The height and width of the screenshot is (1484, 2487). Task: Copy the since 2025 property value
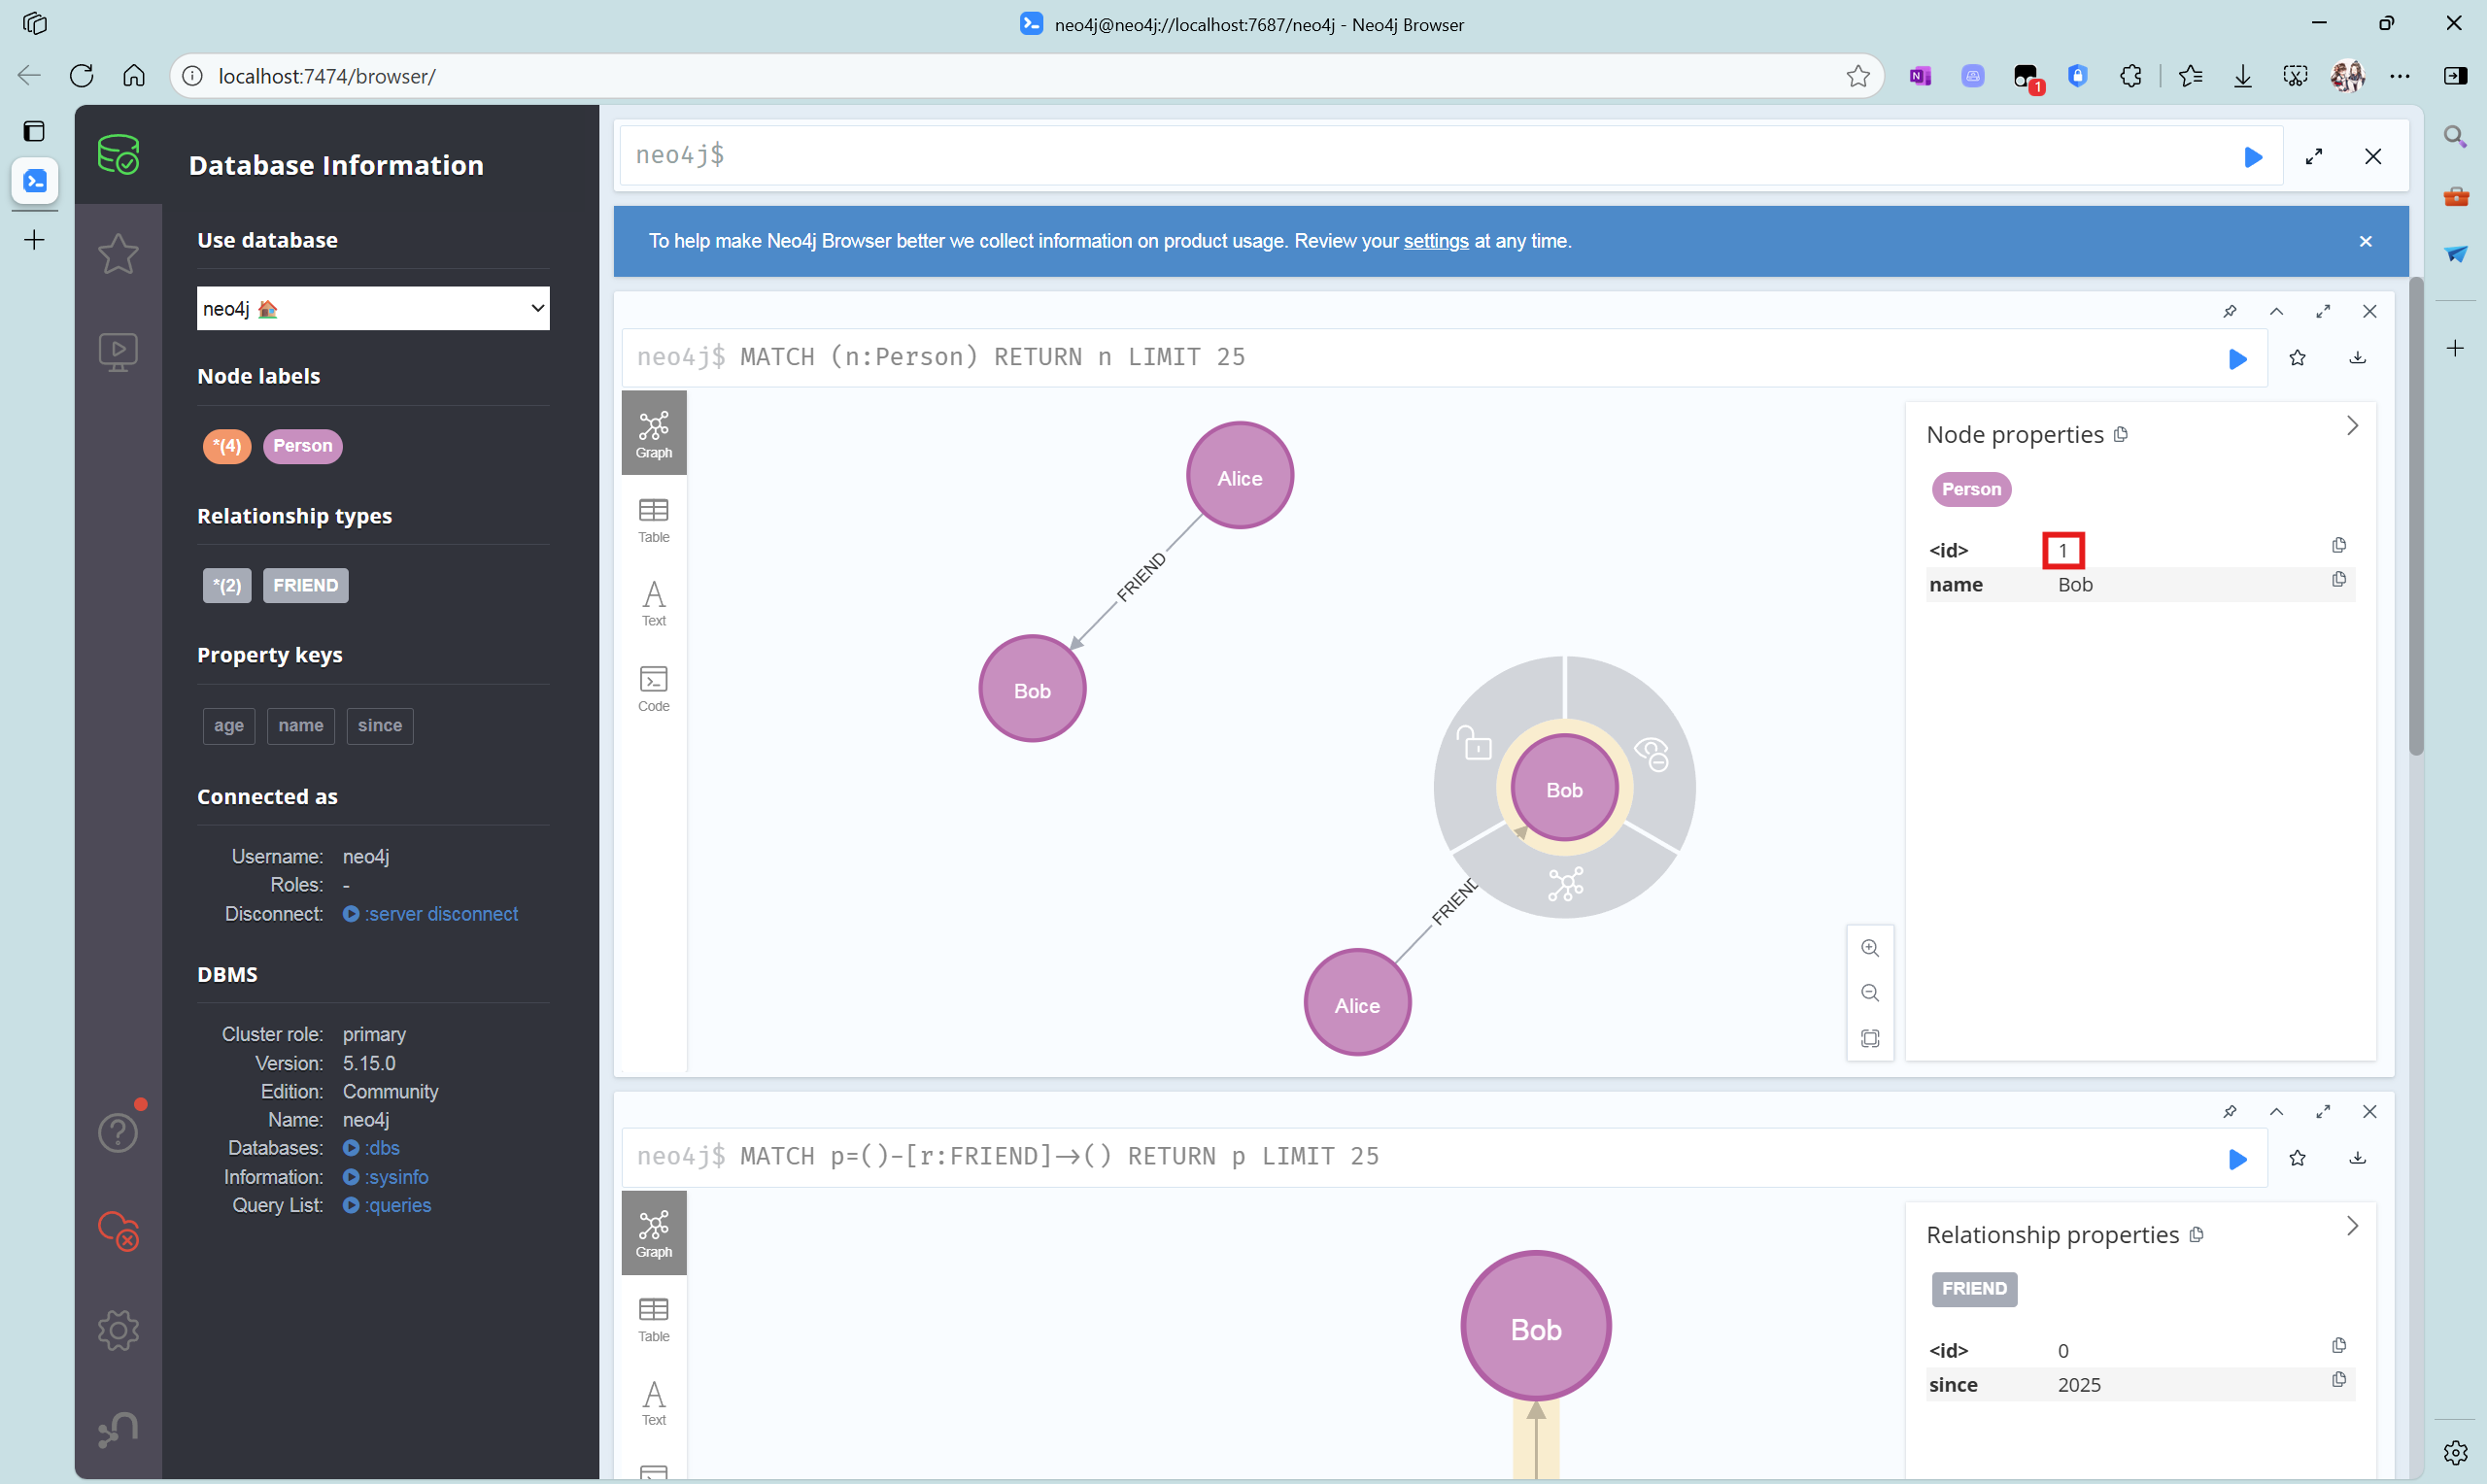point(2338,1380)
